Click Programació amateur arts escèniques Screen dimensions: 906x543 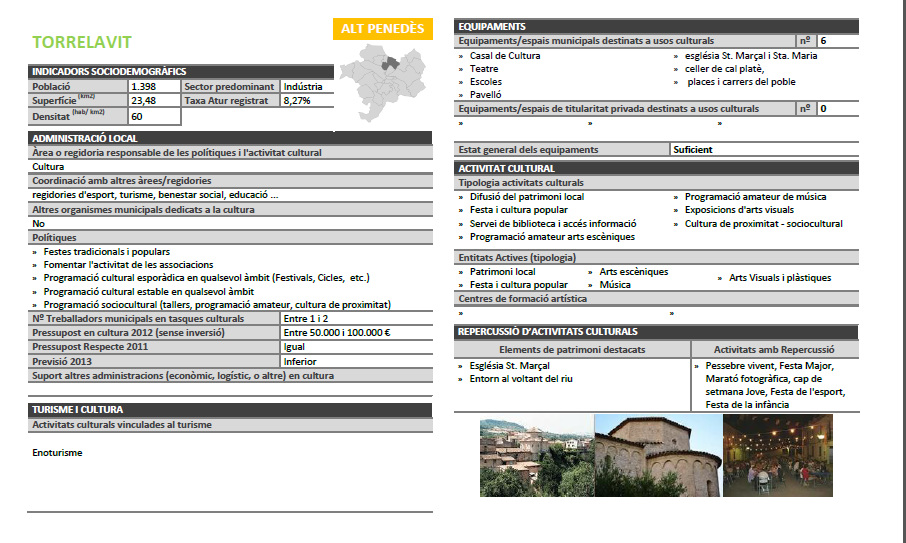click(552, 237)
